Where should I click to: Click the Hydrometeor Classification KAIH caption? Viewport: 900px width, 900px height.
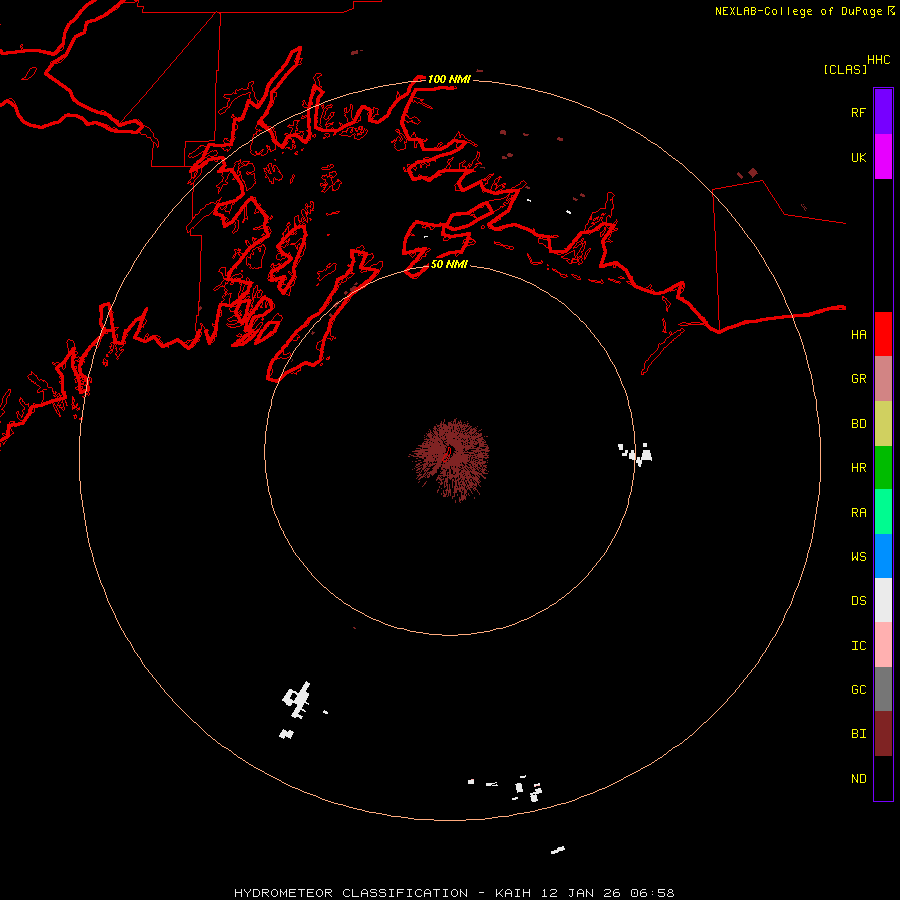point(454,893)
